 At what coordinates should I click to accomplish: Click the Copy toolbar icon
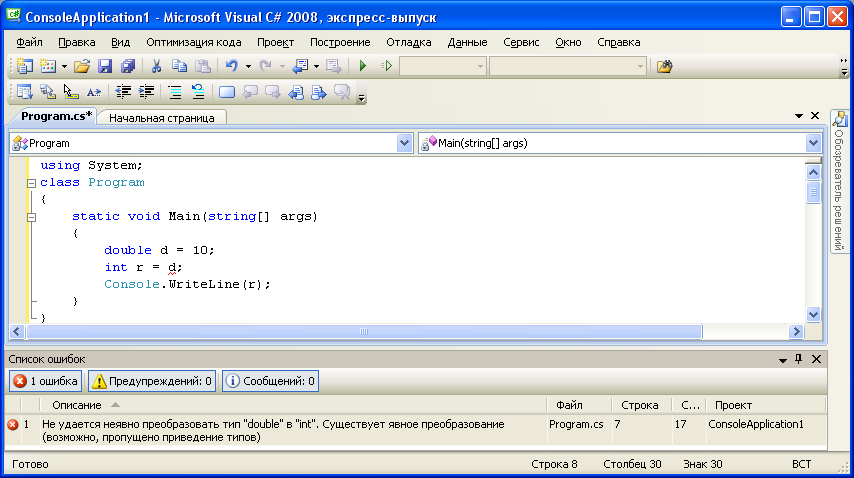(179, 66)
